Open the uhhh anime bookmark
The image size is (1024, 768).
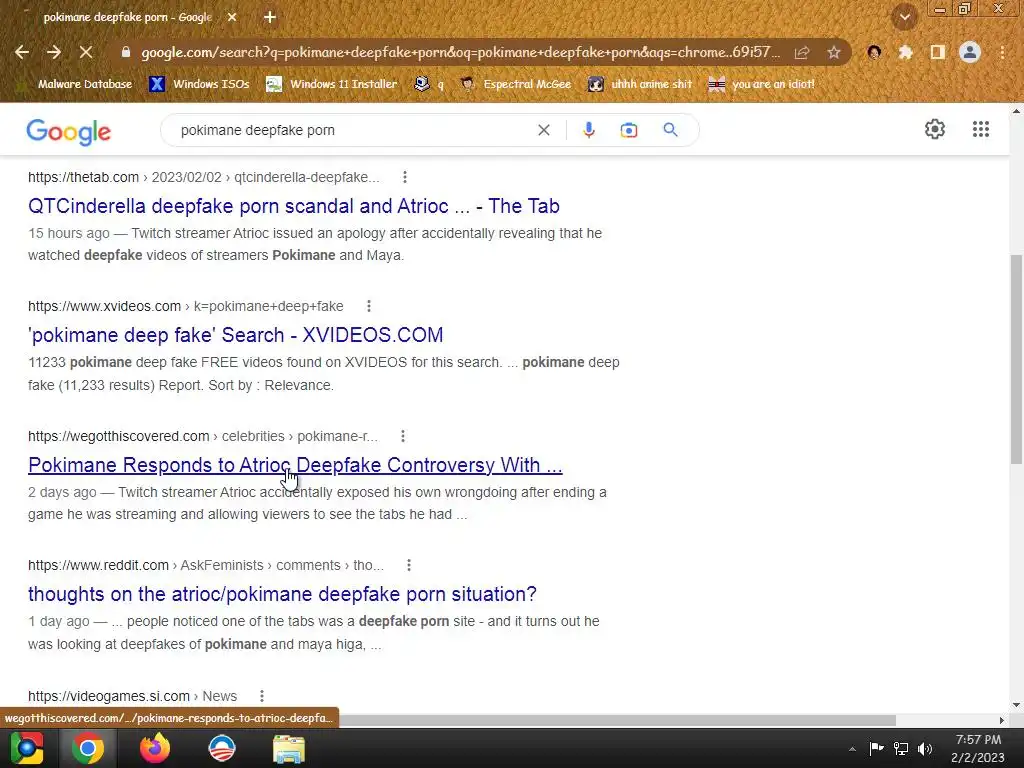point(640,84)
